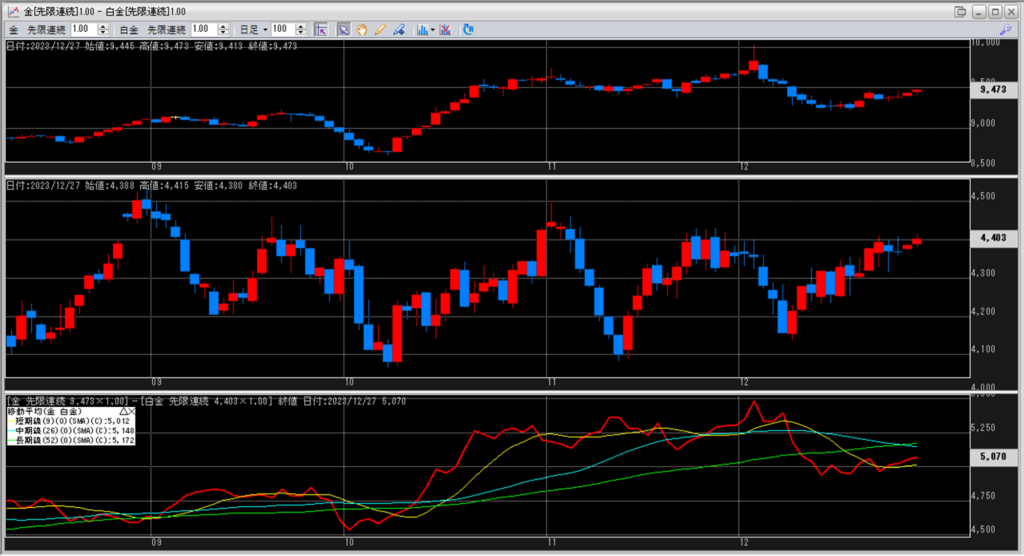Image resolution: width=1024 pixels, height=556 pixels.
Task: Click the gold multiplier 1.00 input field
Action: tap(81, 30)
